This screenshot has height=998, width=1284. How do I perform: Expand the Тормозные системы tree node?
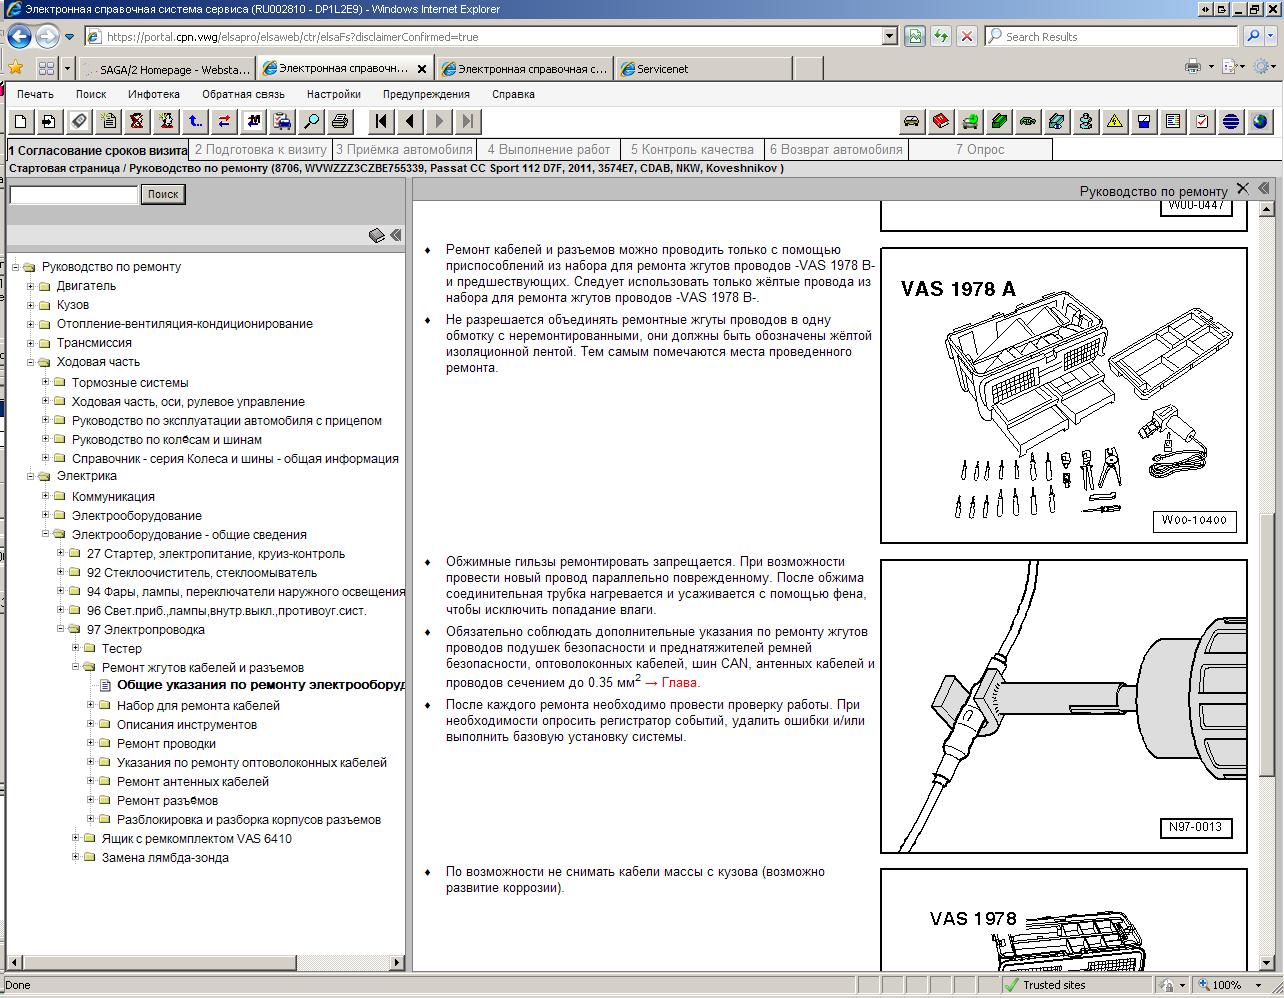pyautogui.click(x=46, y=382)
